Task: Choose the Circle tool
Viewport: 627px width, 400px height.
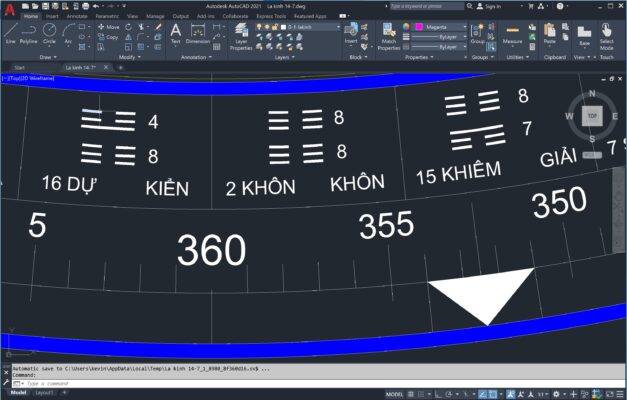Action: coord(49,33)
